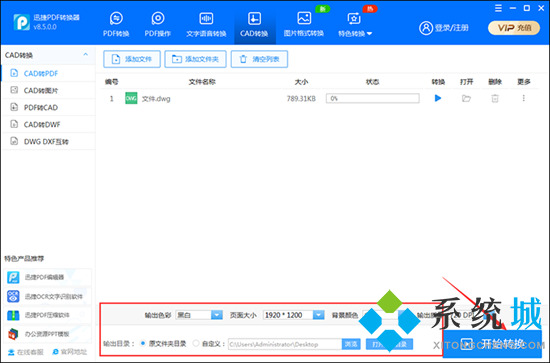Open 迅捷PDF编辑器 recommended product
The image size is (550, 363).
click(x=48, y=277)
